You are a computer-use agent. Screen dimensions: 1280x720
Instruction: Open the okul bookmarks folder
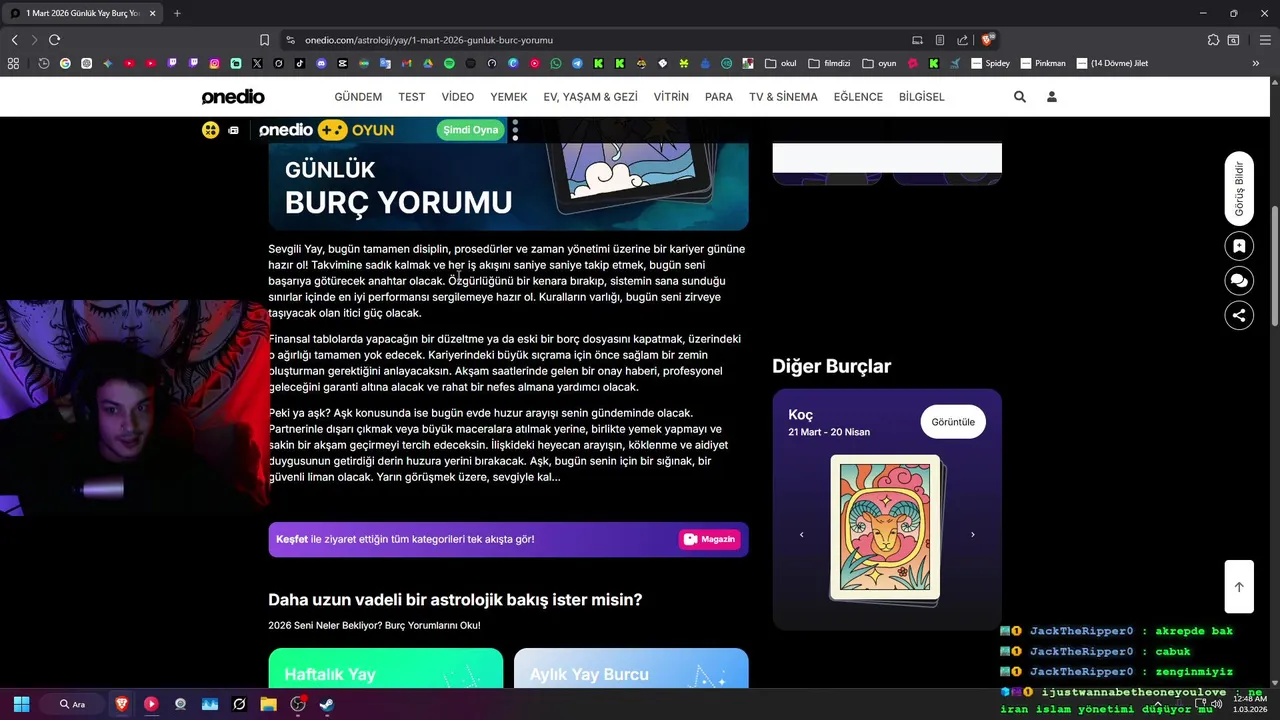click(780, 63)
